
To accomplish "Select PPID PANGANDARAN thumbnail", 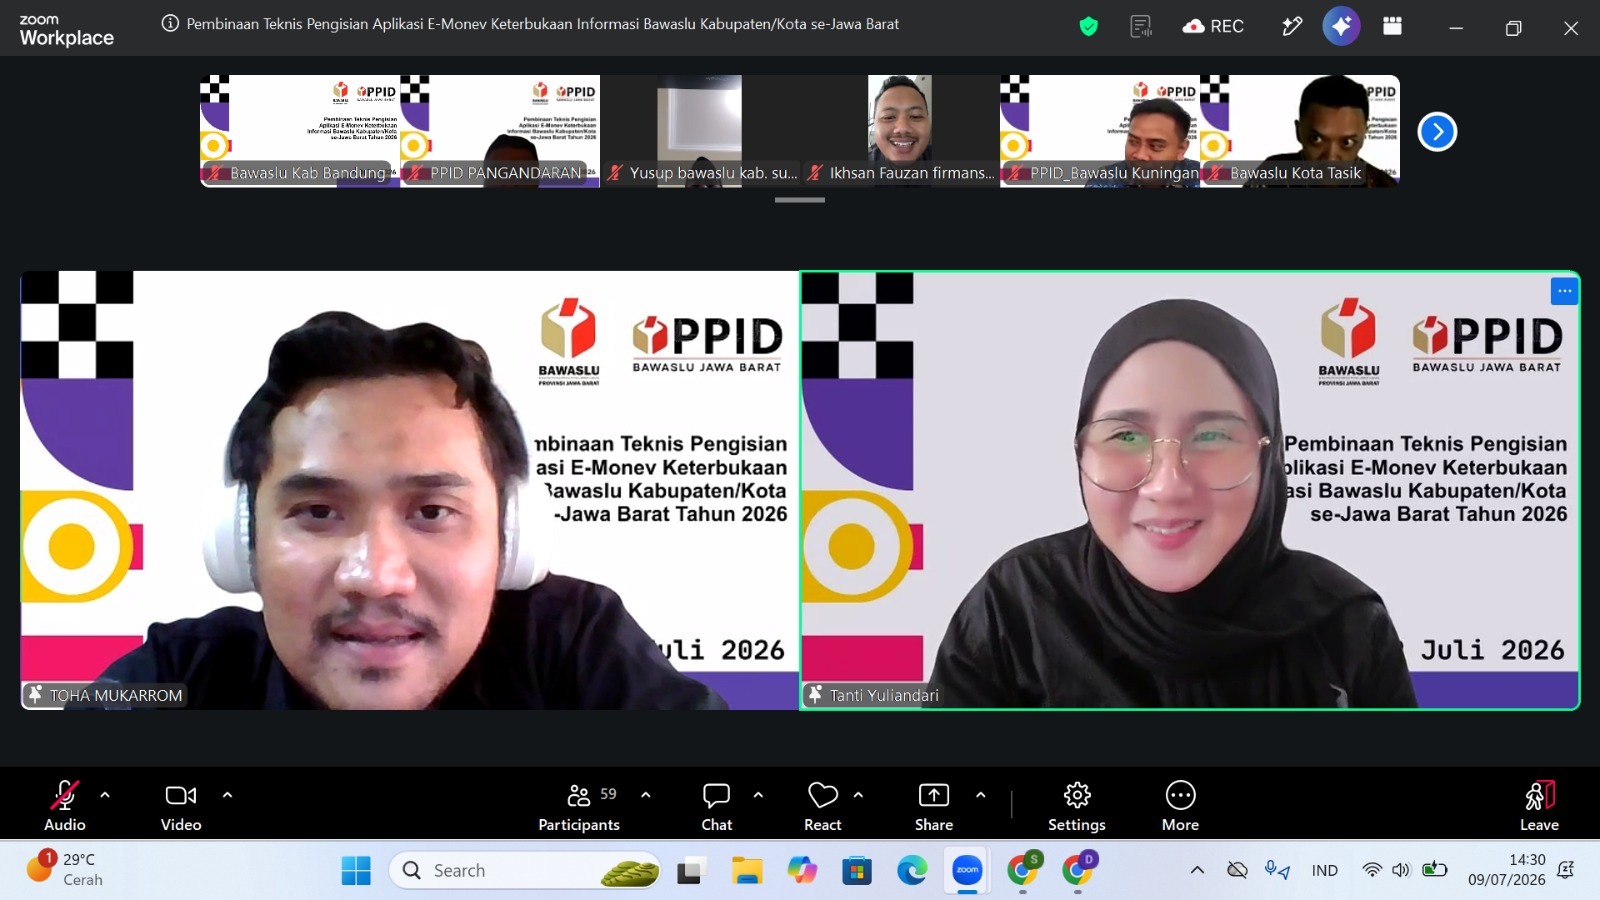I will [x=500, y=131].
